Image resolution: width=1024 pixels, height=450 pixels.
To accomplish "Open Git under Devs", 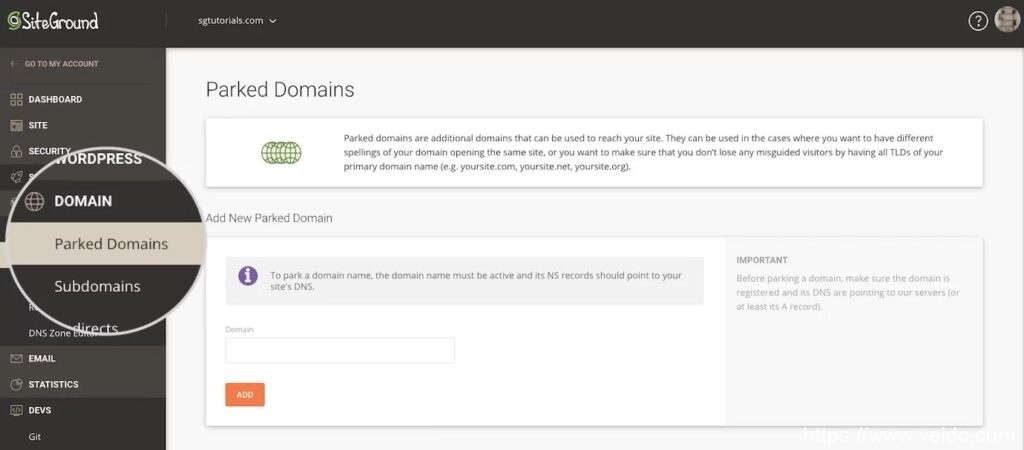I will pos(35,436).
